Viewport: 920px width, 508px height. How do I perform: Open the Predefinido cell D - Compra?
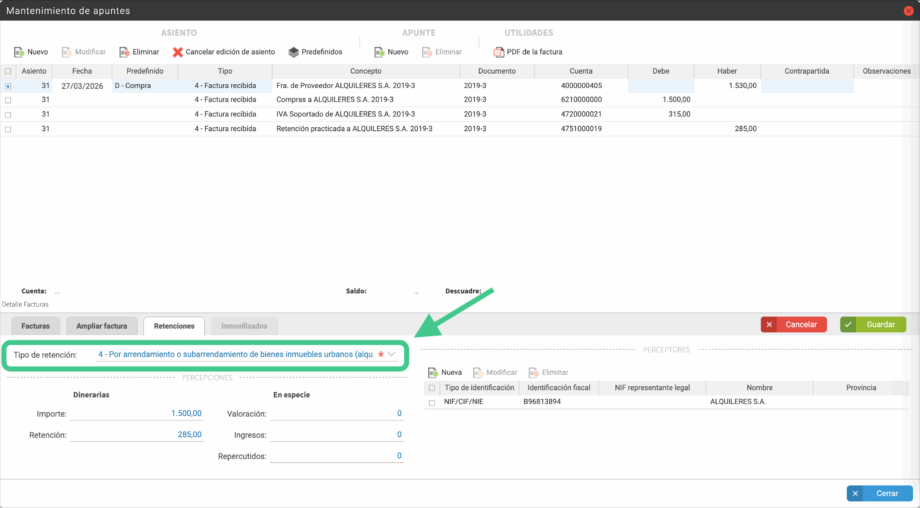[x=144, y=86]
